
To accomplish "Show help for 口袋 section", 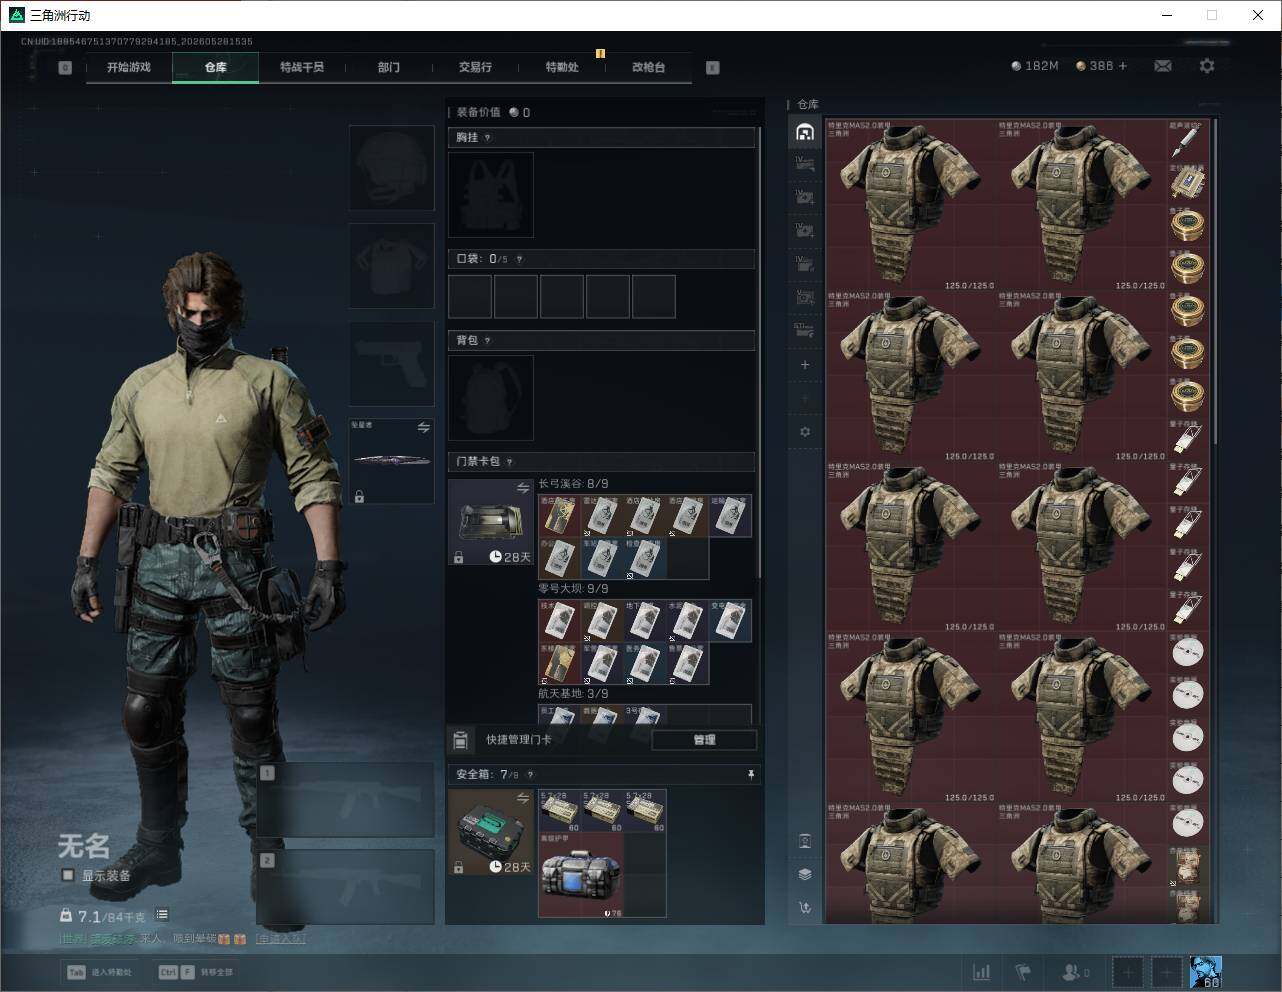I will tap(519, 259).
